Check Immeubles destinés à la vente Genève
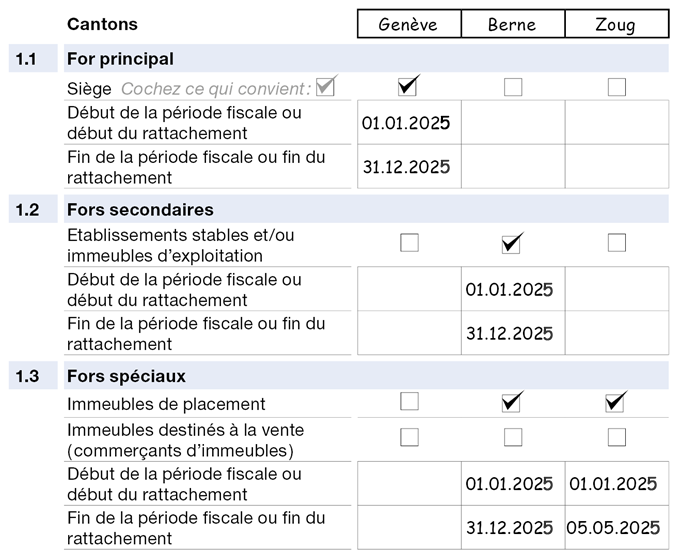The width and height of the screenshot is (680, 554). click(409, 437)
